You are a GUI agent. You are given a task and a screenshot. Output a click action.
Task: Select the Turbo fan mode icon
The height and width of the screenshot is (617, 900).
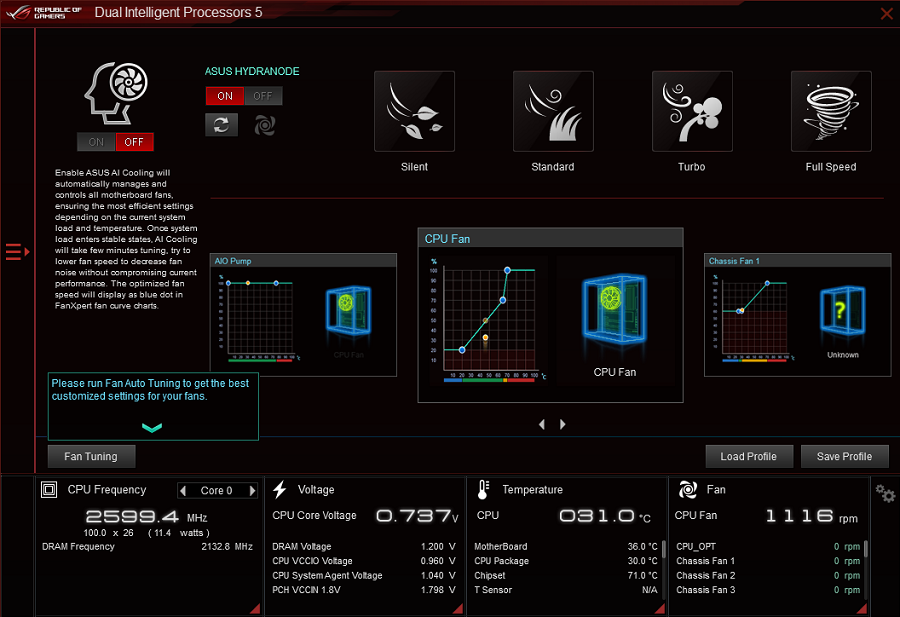pos(692,111)
